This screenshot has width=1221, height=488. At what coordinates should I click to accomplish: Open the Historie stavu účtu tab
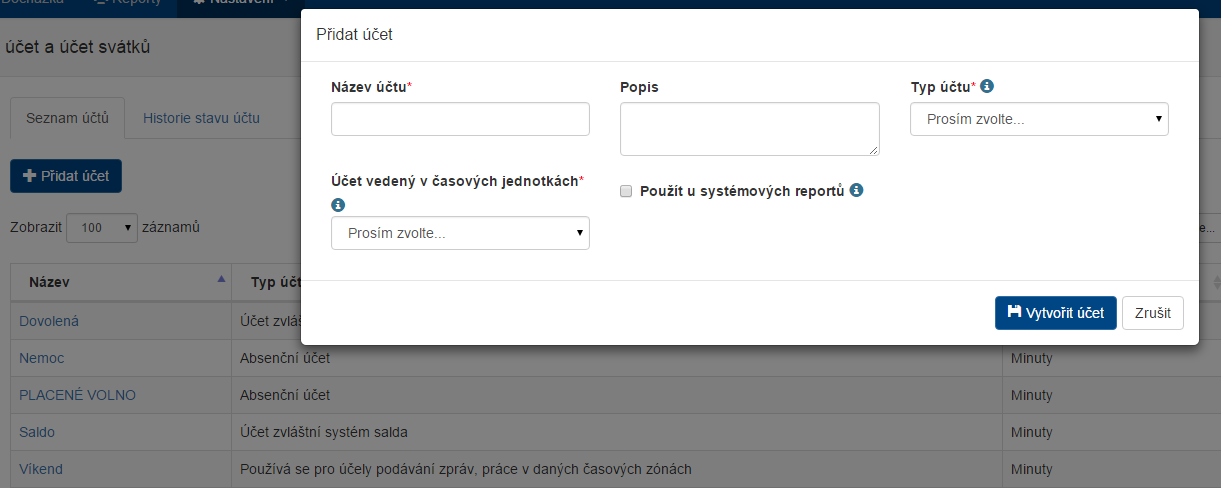(201, 118)
